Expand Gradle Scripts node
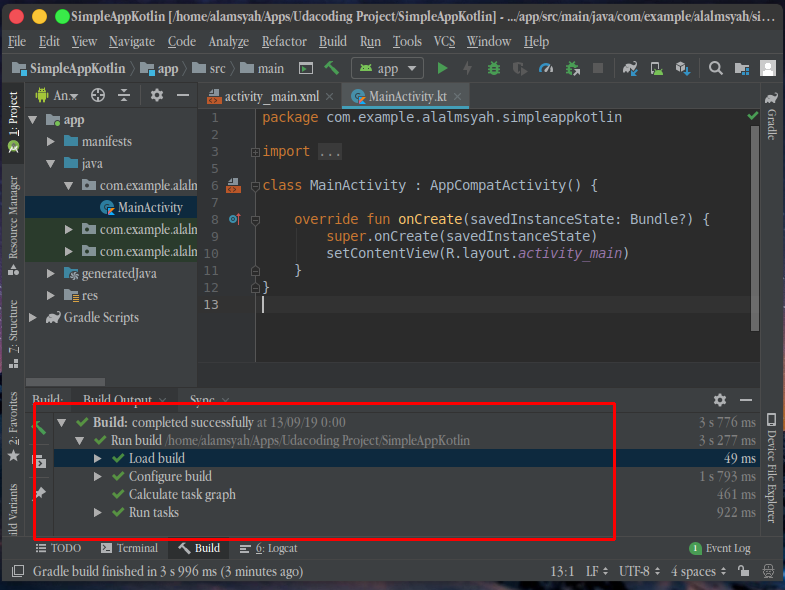Viewport: 785px width, 590px height. (33, 318)
